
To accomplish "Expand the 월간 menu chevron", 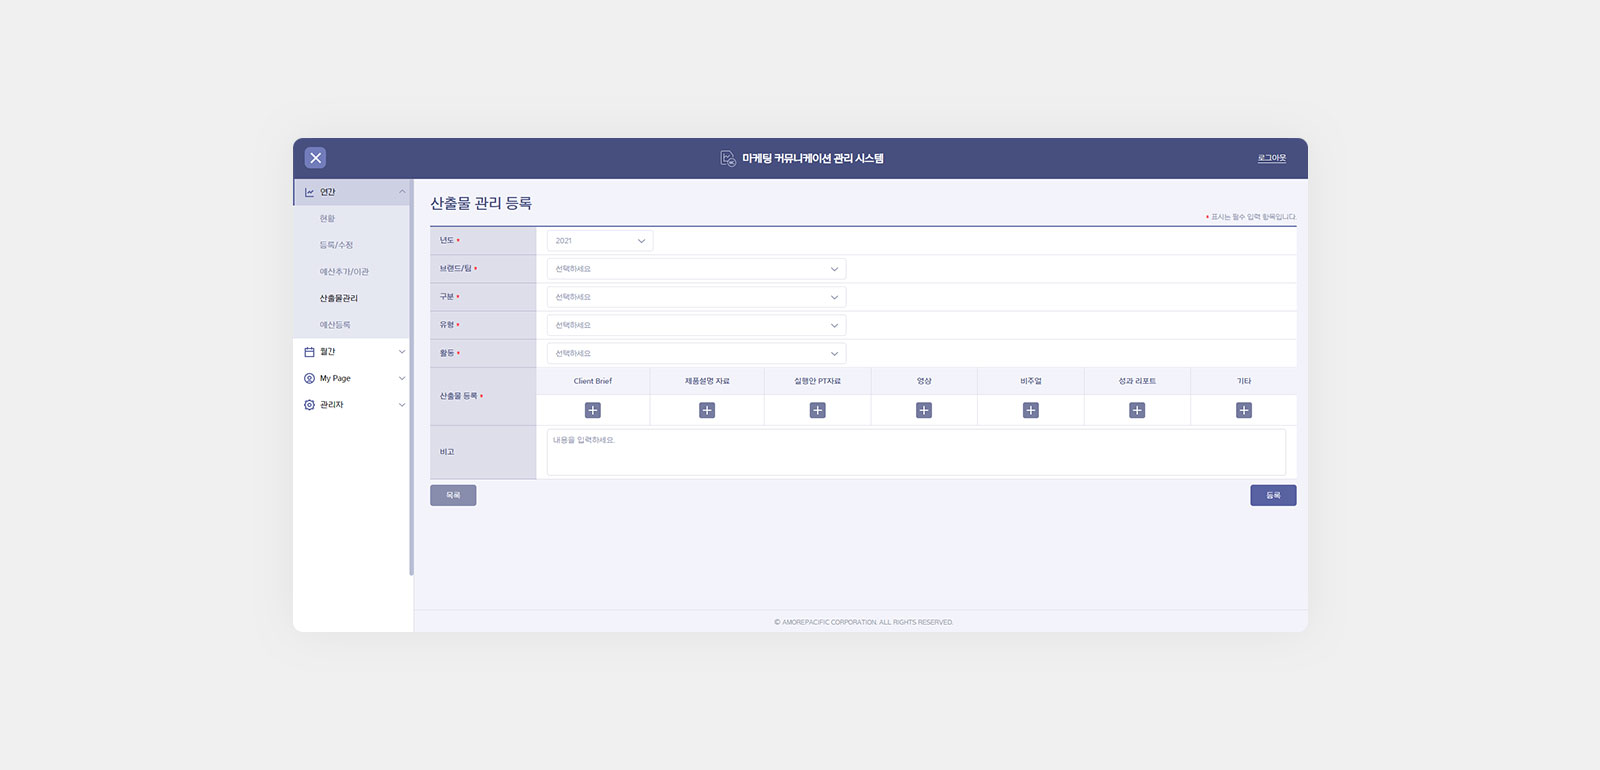I will tap(402, 352).
